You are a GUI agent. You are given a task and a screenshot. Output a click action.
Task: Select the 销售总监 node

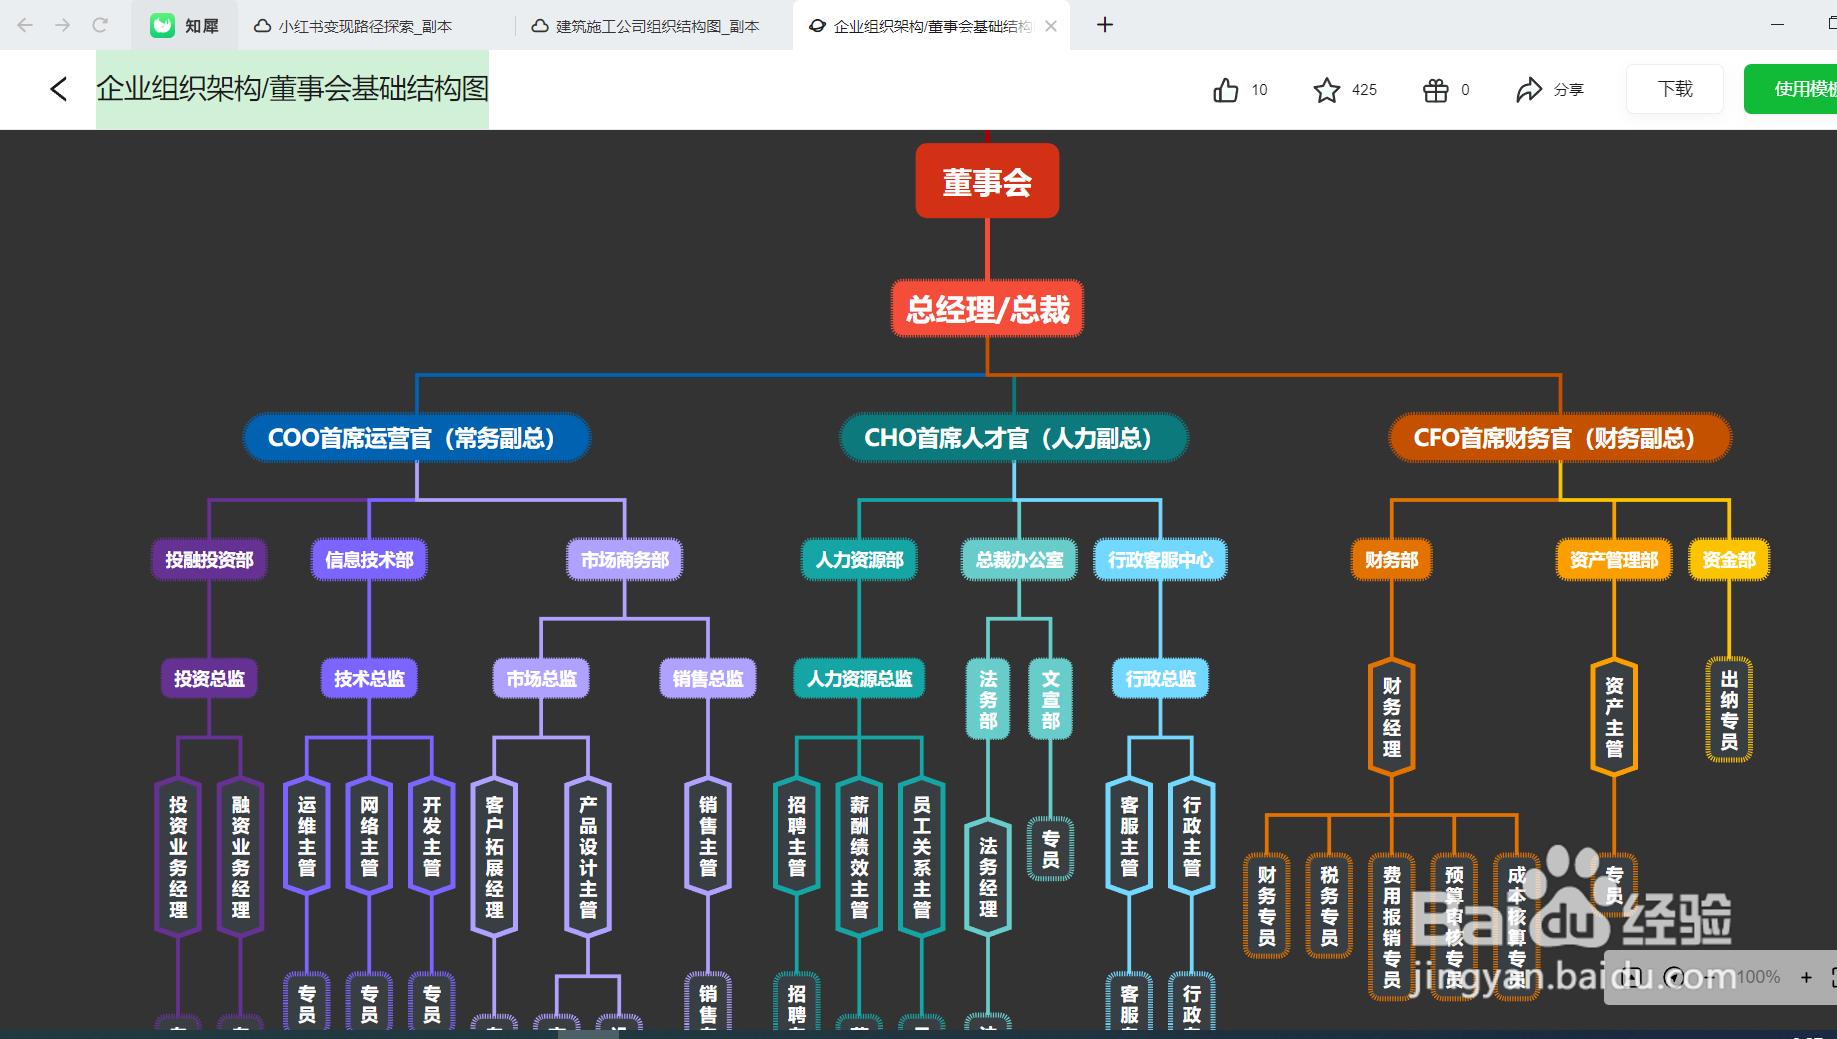(x=708, y=678)
